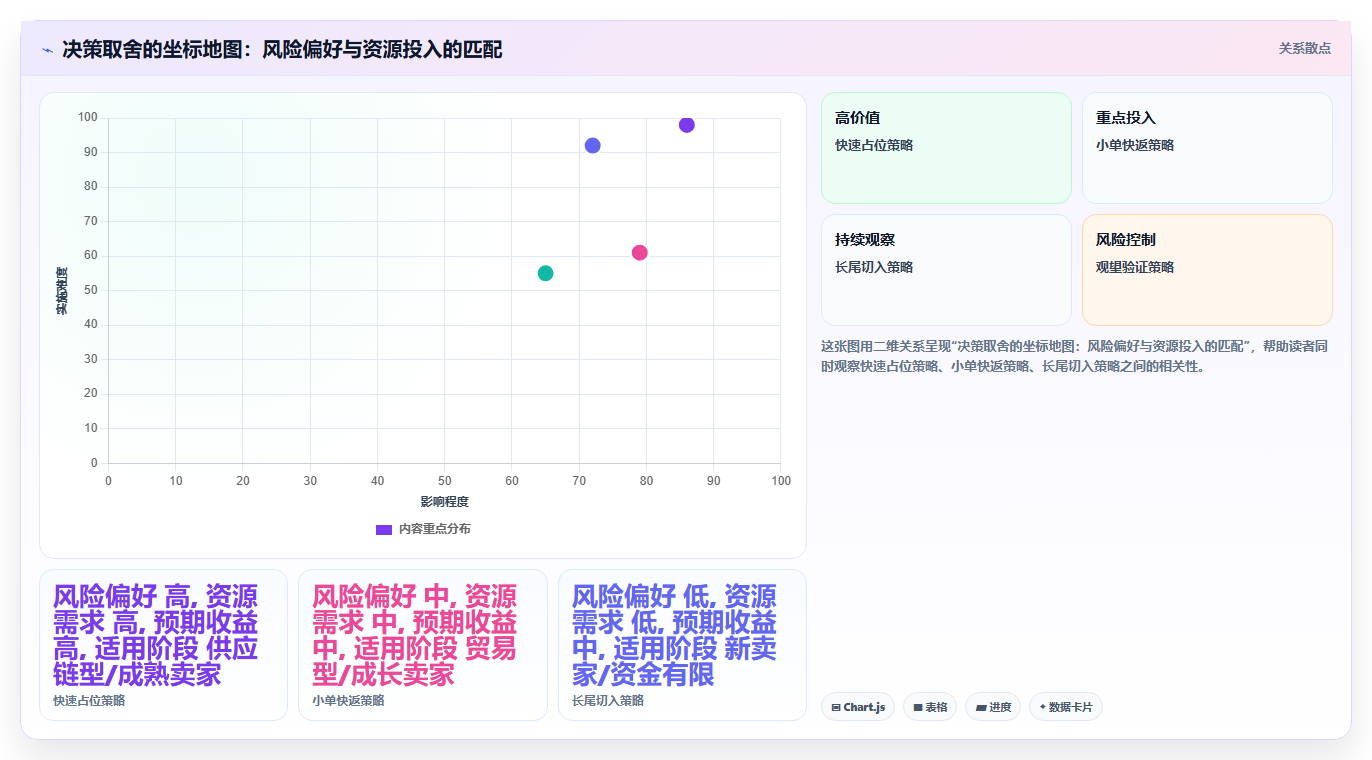This screenshot has width=1372, height=760.
Task: Click the page title 决策取舍的坐标地图
Action: pos(282,49)
